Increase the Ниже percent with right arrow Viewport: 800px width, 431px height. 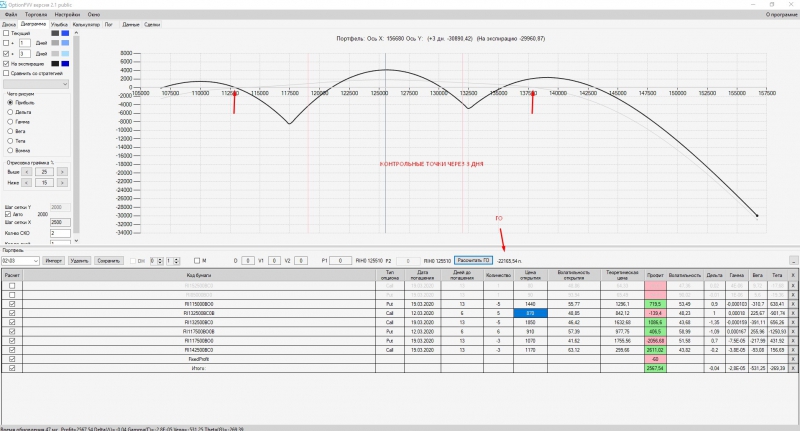tap(62, 183)
